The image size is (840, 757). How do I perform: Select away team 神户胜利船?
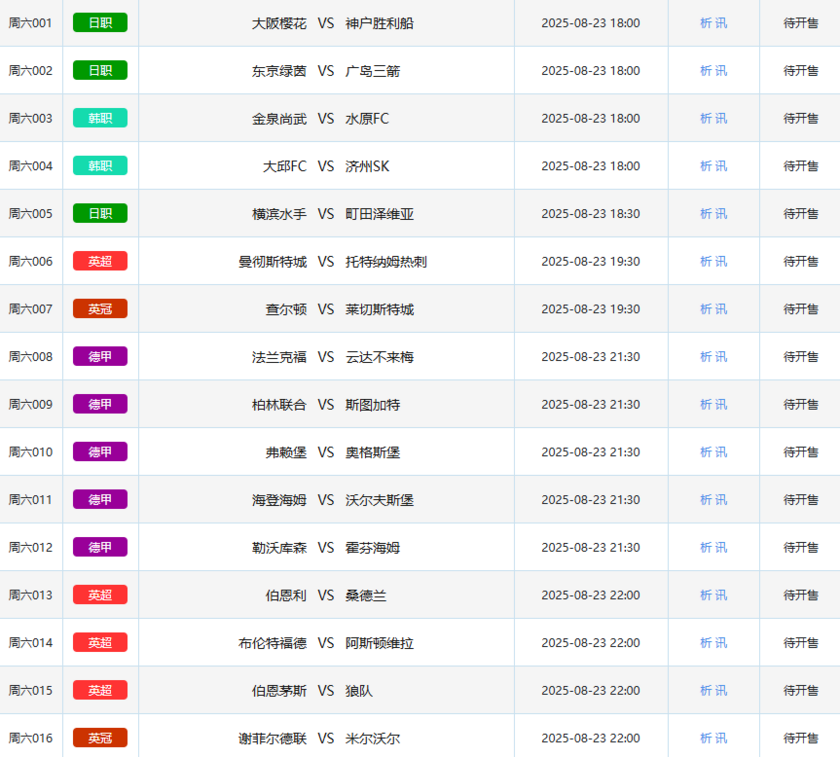click(379, 23)
